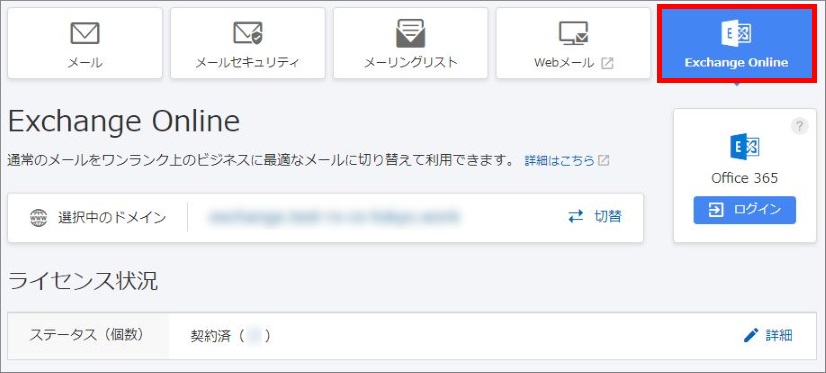Click the ライセンス状況 heading
Image resolution: width=826 pixels, height=373 pixels.
point(83,281)
